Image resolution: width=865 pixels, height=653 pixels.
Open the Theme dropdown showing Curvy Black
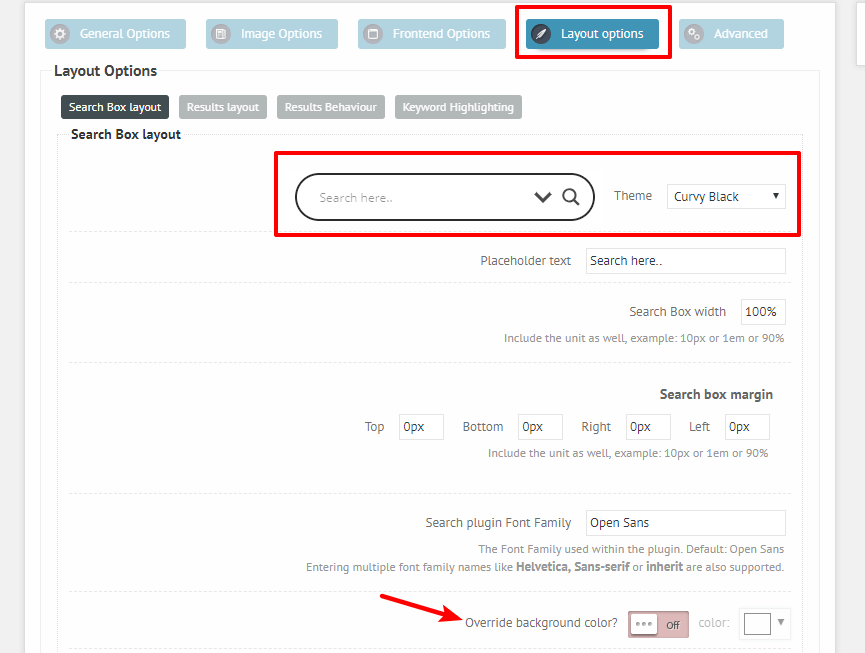coord(725,196)
